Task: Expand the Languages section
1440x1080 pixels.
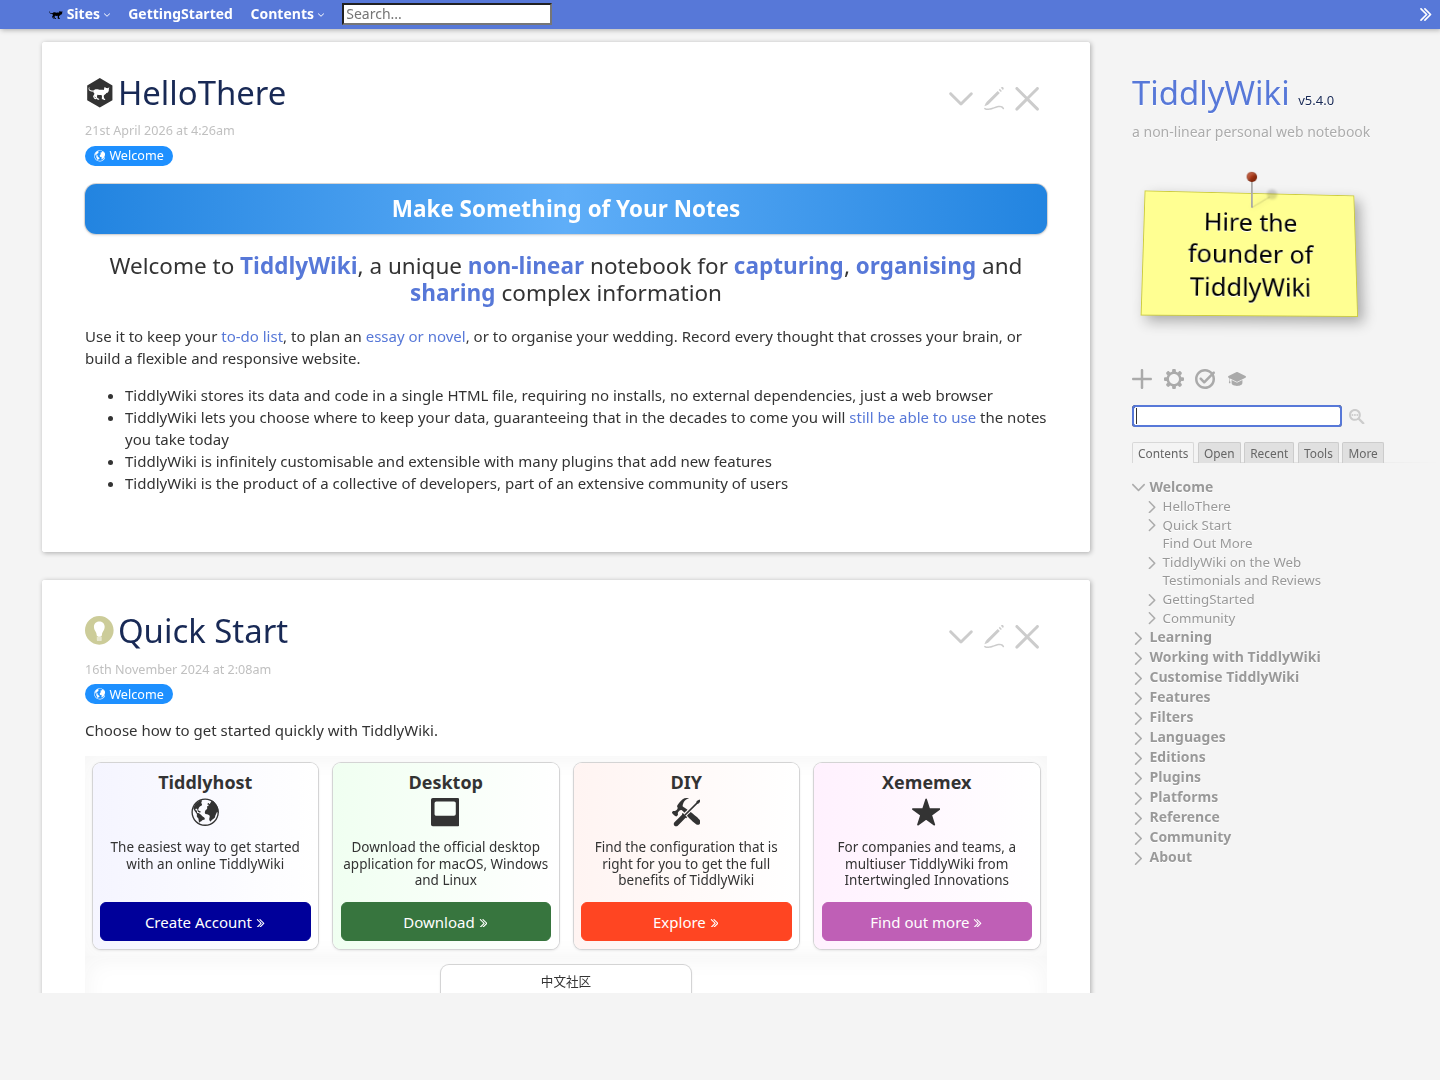Action: (x=1138, y=737)
